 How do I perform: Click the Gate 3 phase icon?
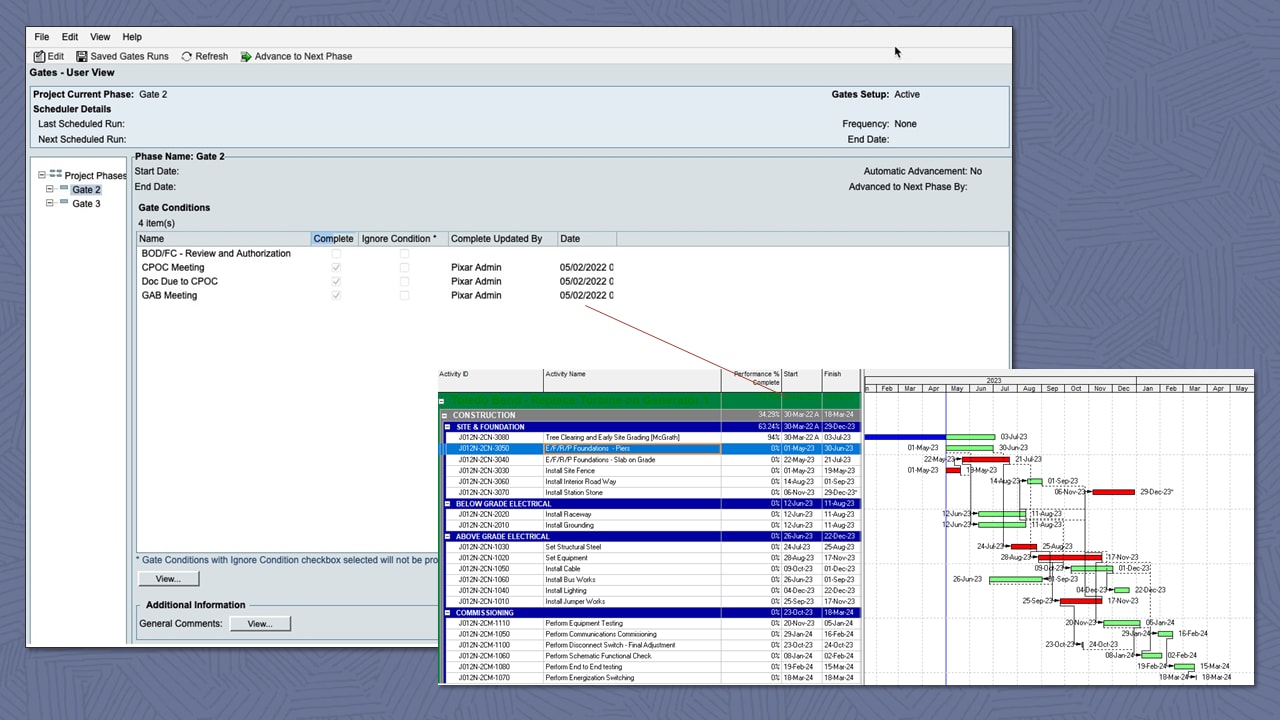[x=64, y=203]
